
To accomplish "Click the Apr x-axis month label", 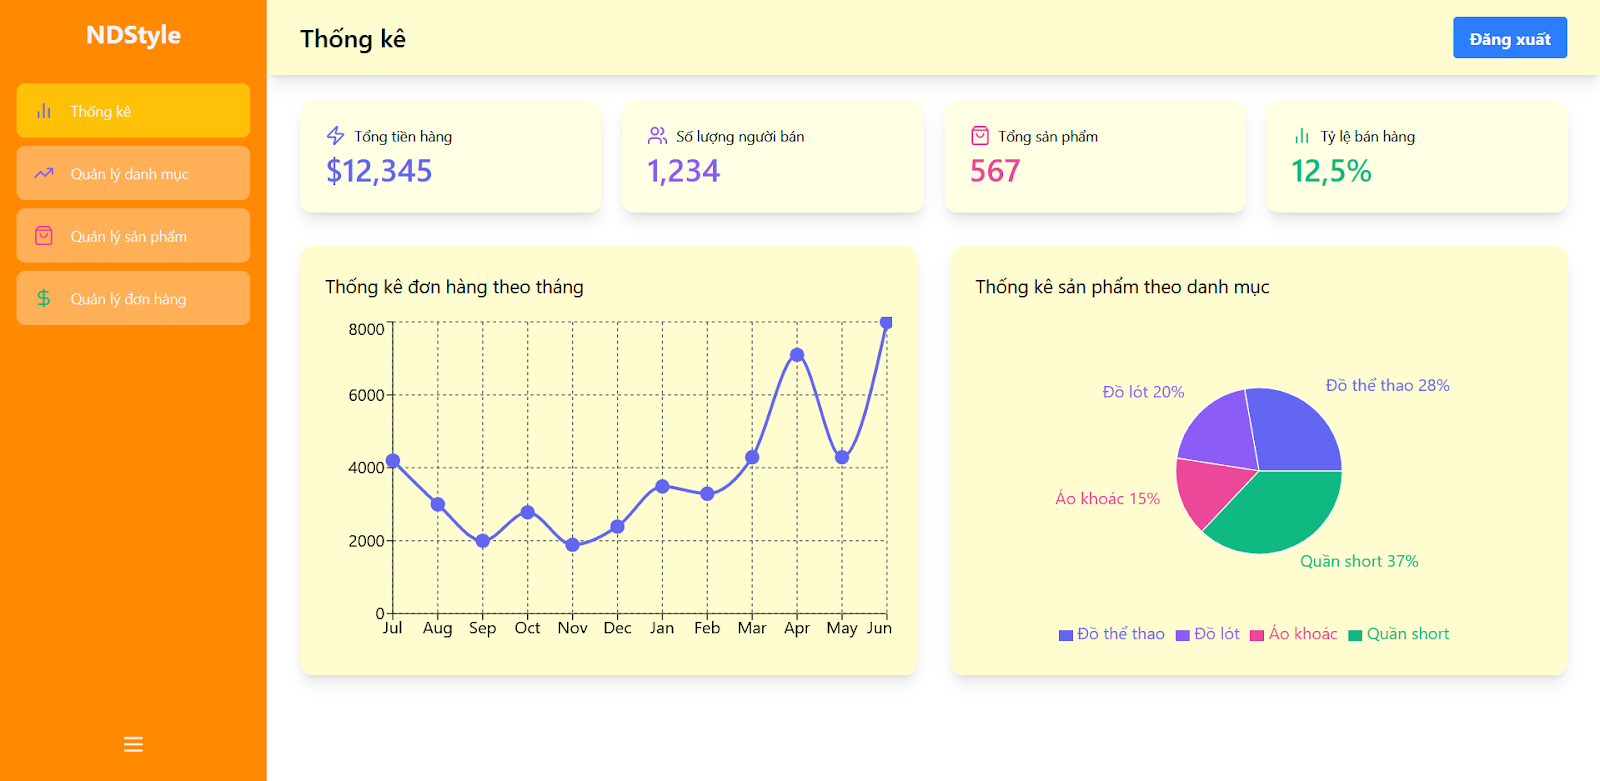I will pos(797,628).
